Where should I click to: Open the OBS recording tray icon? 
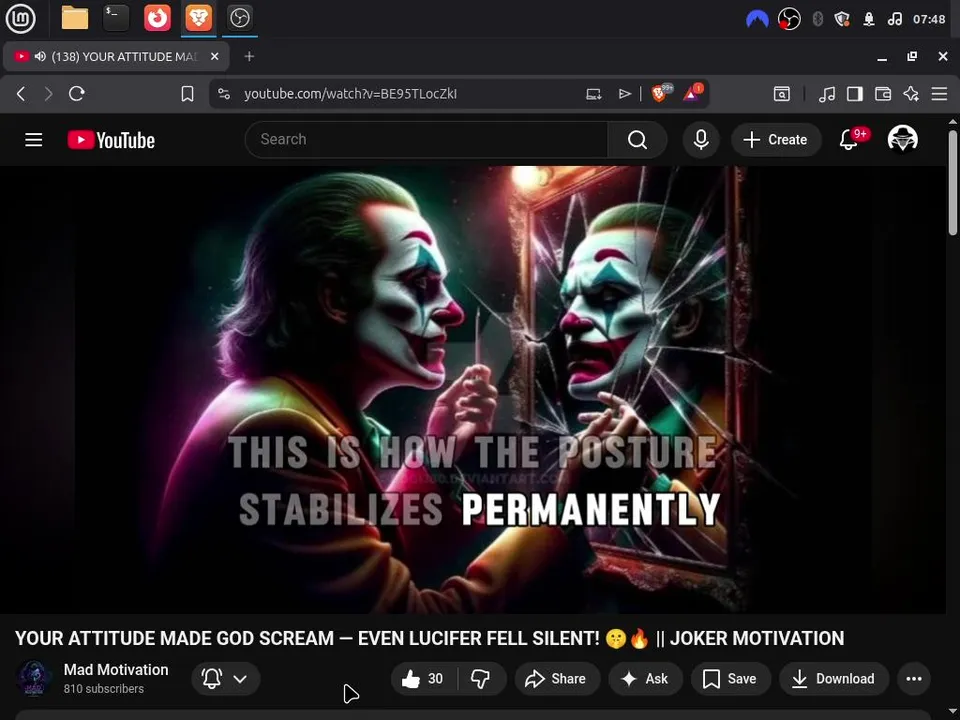pyautogui.click(x=789, y=19)
